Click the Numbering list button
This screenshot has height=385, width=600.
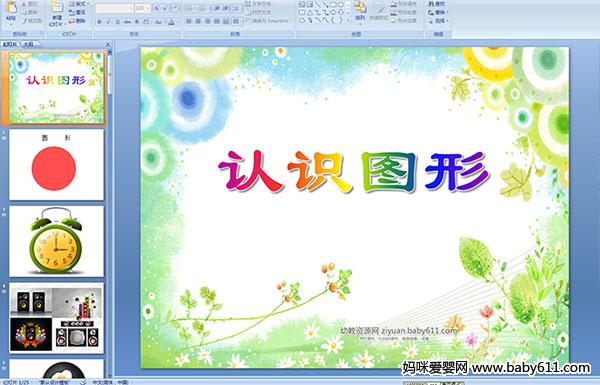click(204, 8)
